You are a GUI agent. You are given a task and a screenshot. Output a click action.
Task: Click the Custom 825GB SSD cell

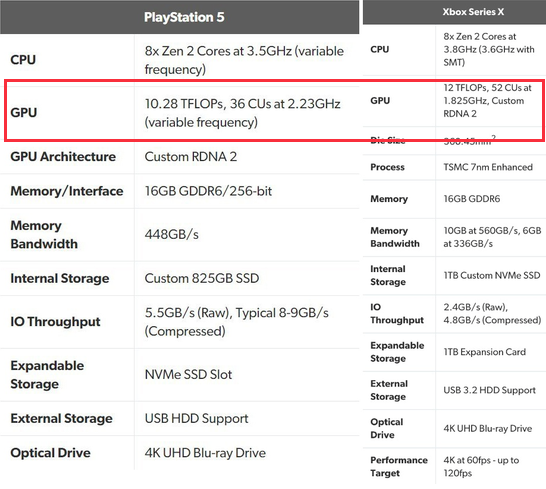[x=202, y=278]
